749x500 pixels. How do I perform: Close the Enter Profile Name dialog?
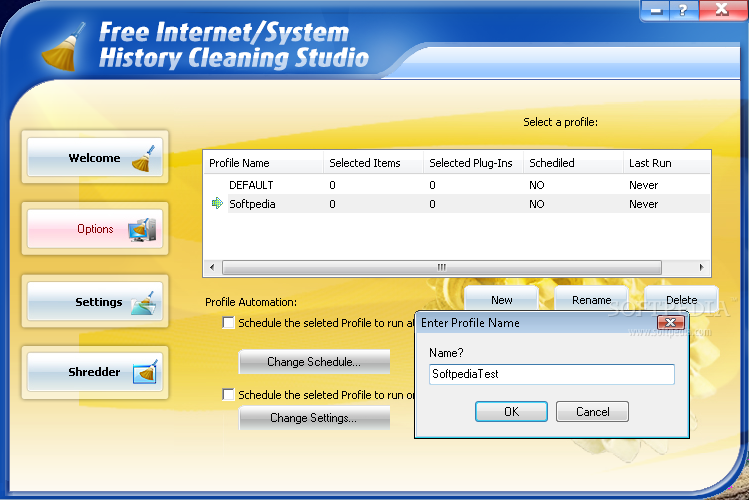(671, 323)
